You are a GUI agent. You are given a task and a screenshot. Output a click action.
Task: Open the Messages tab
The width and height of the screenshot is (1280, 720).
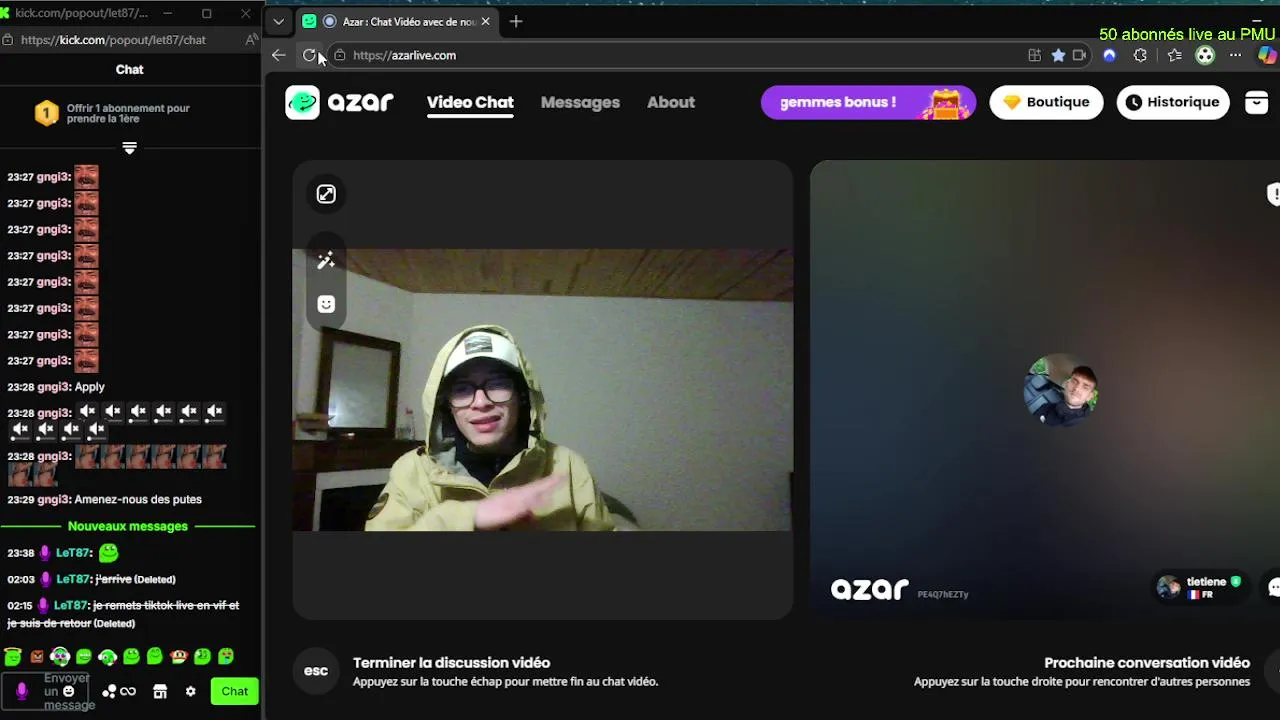(580, 102)
